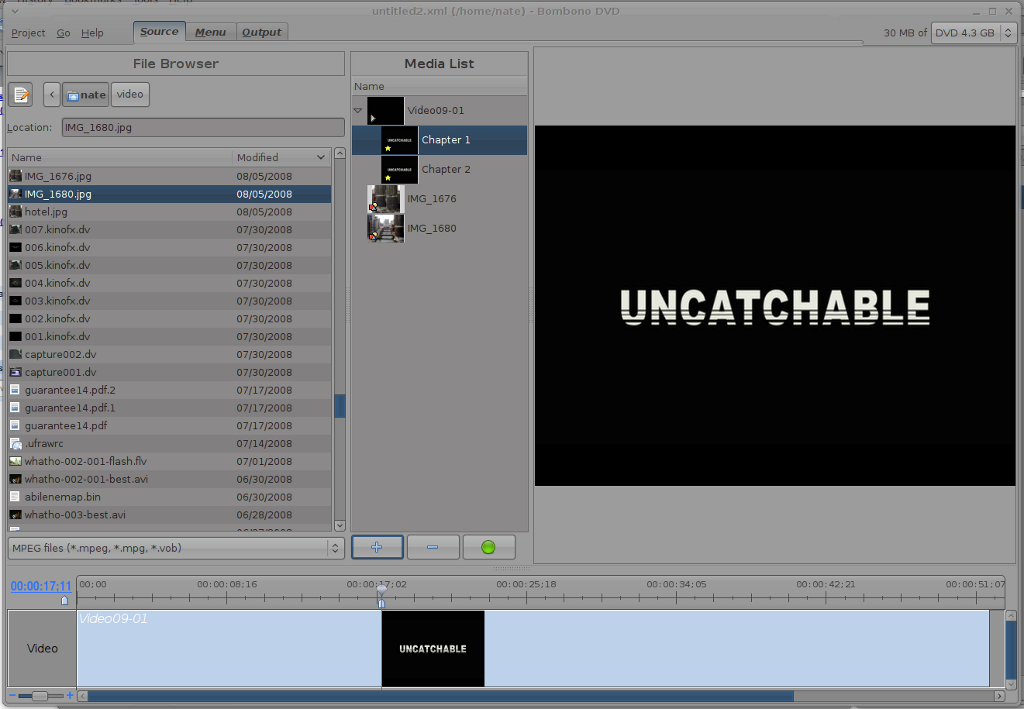Click the plus button to add media
1024x709 pixels.
(x=377, y=547)
